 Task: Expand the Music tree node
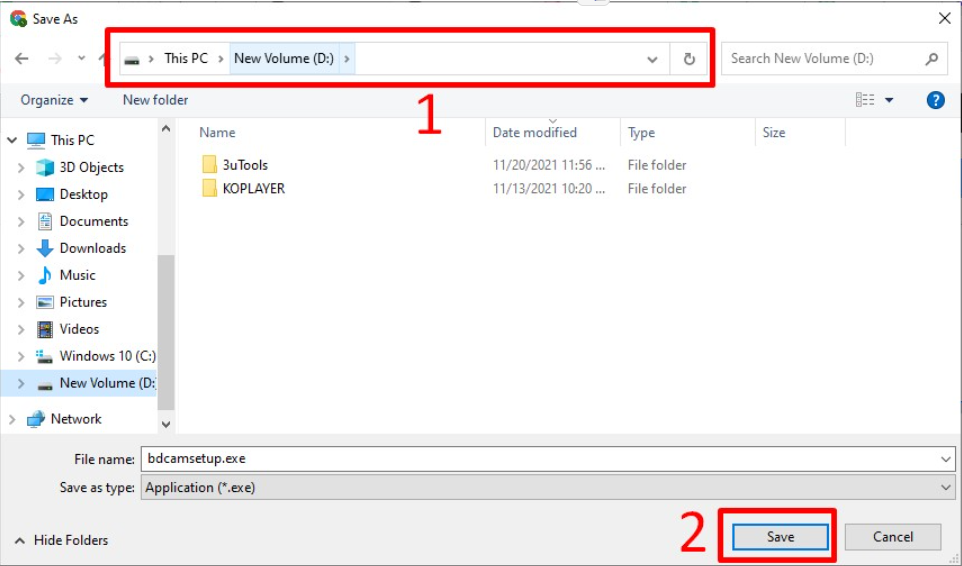tap(21, 275)
